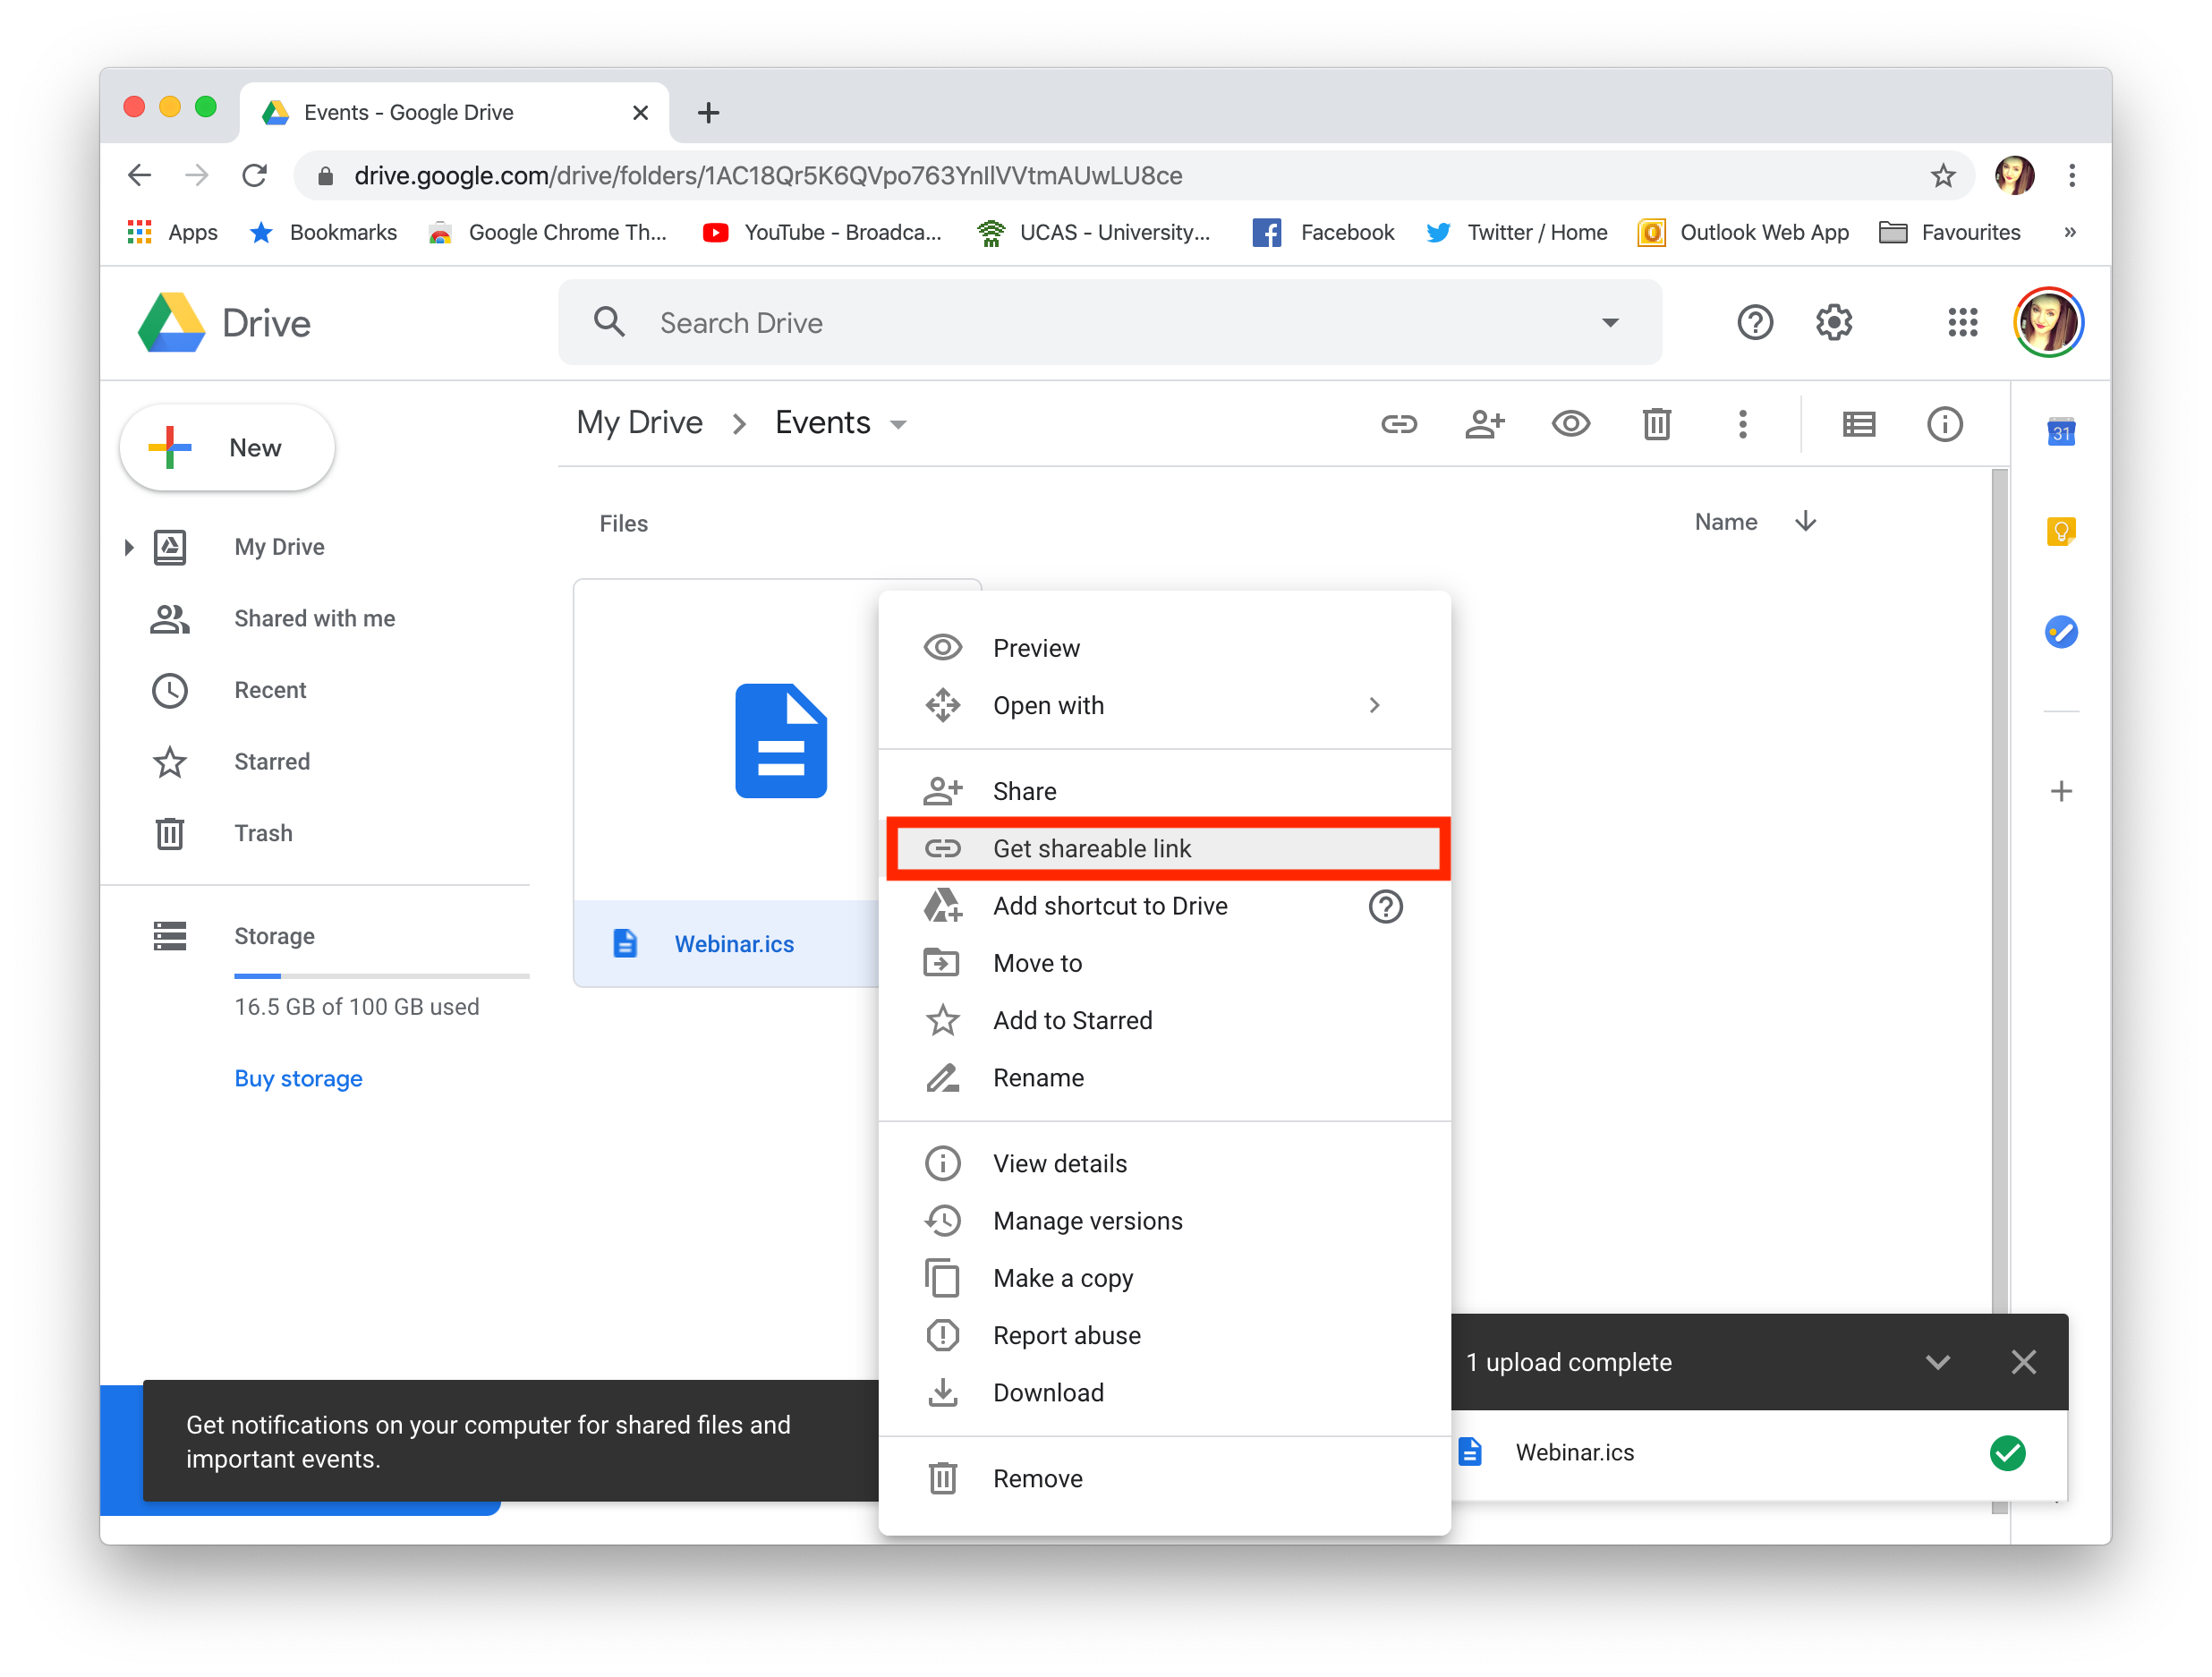Click the New button

[227, 447]
